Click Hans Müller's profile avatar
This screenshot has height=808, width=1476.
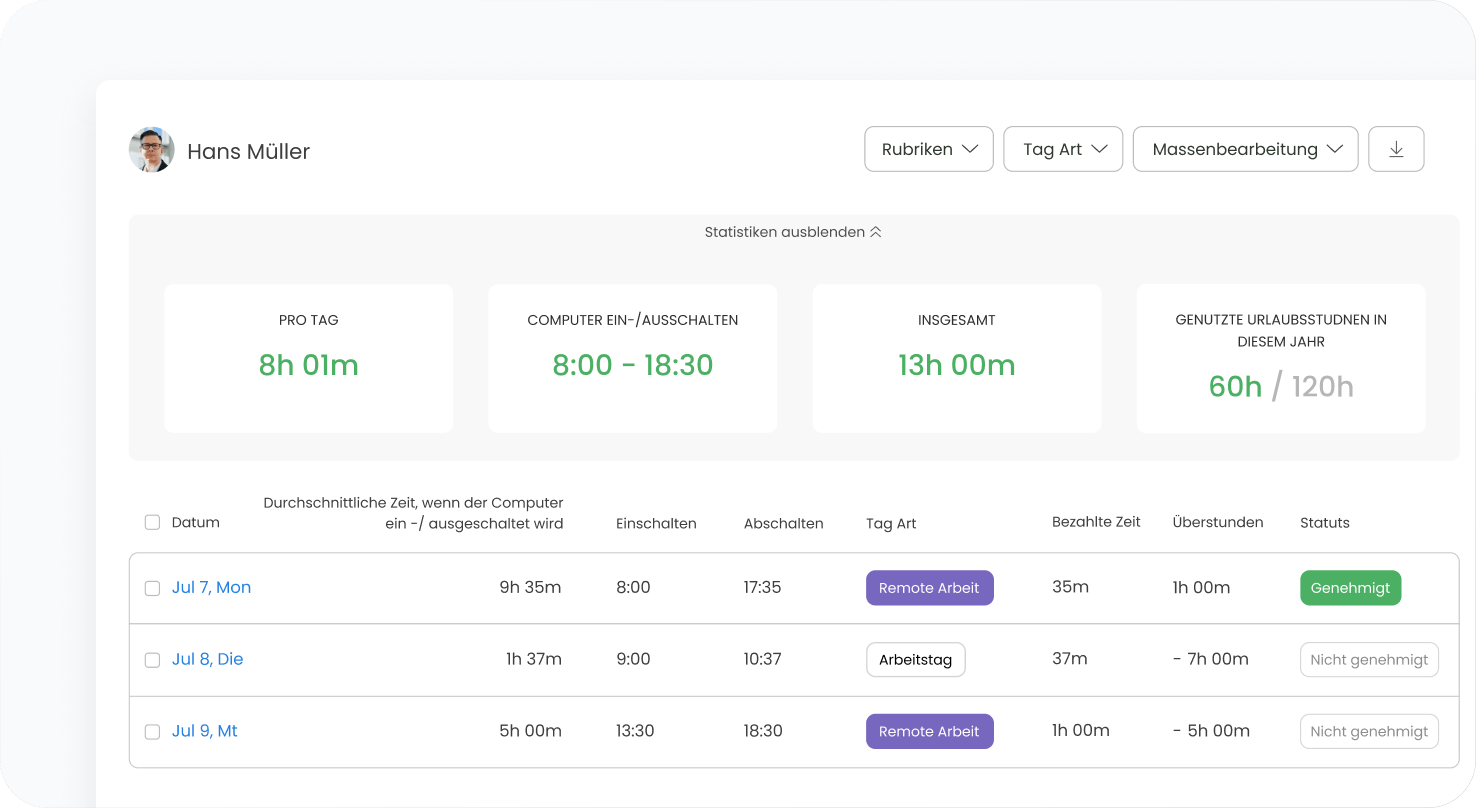tap(152, 150)
